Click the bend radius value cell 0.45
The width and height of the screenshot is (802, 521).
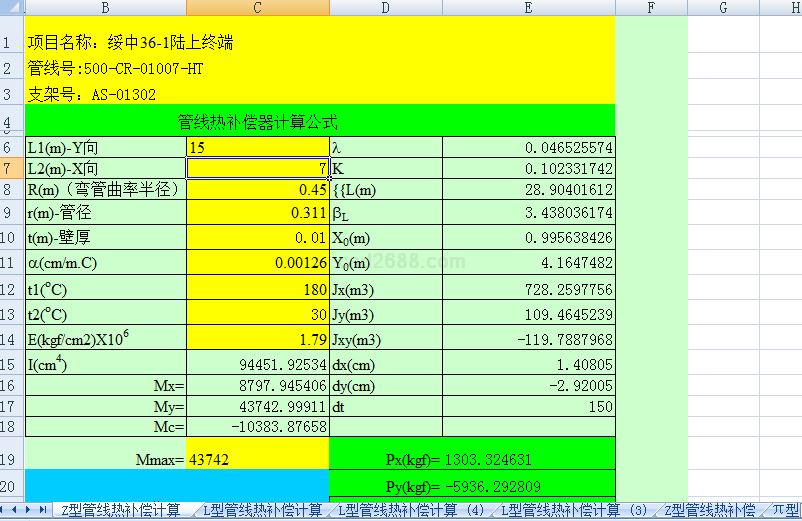tap(257, 189)
